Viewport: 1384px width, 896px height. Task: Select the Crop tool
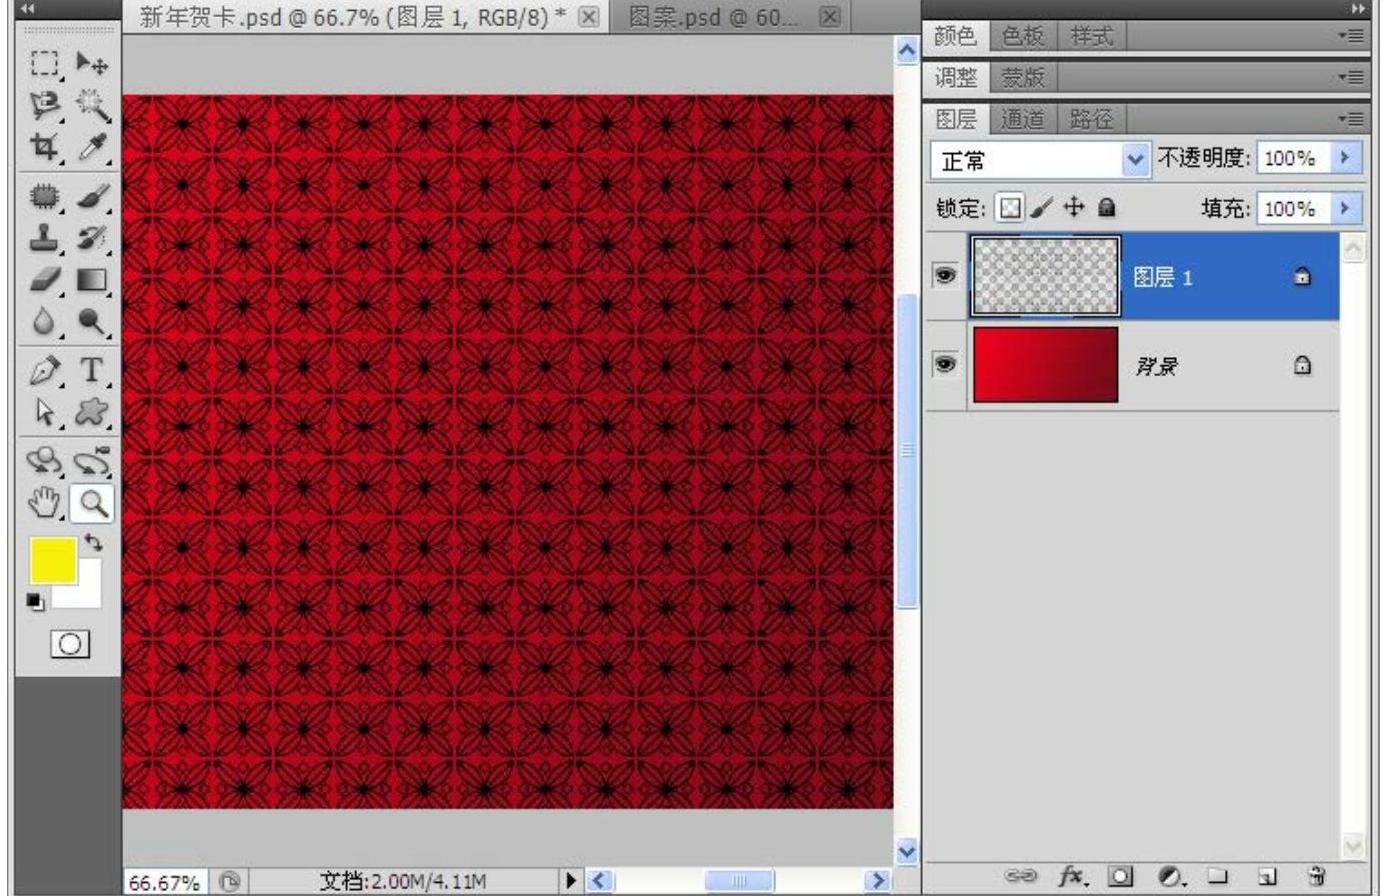pyautogui.click(x=43, y=148)
